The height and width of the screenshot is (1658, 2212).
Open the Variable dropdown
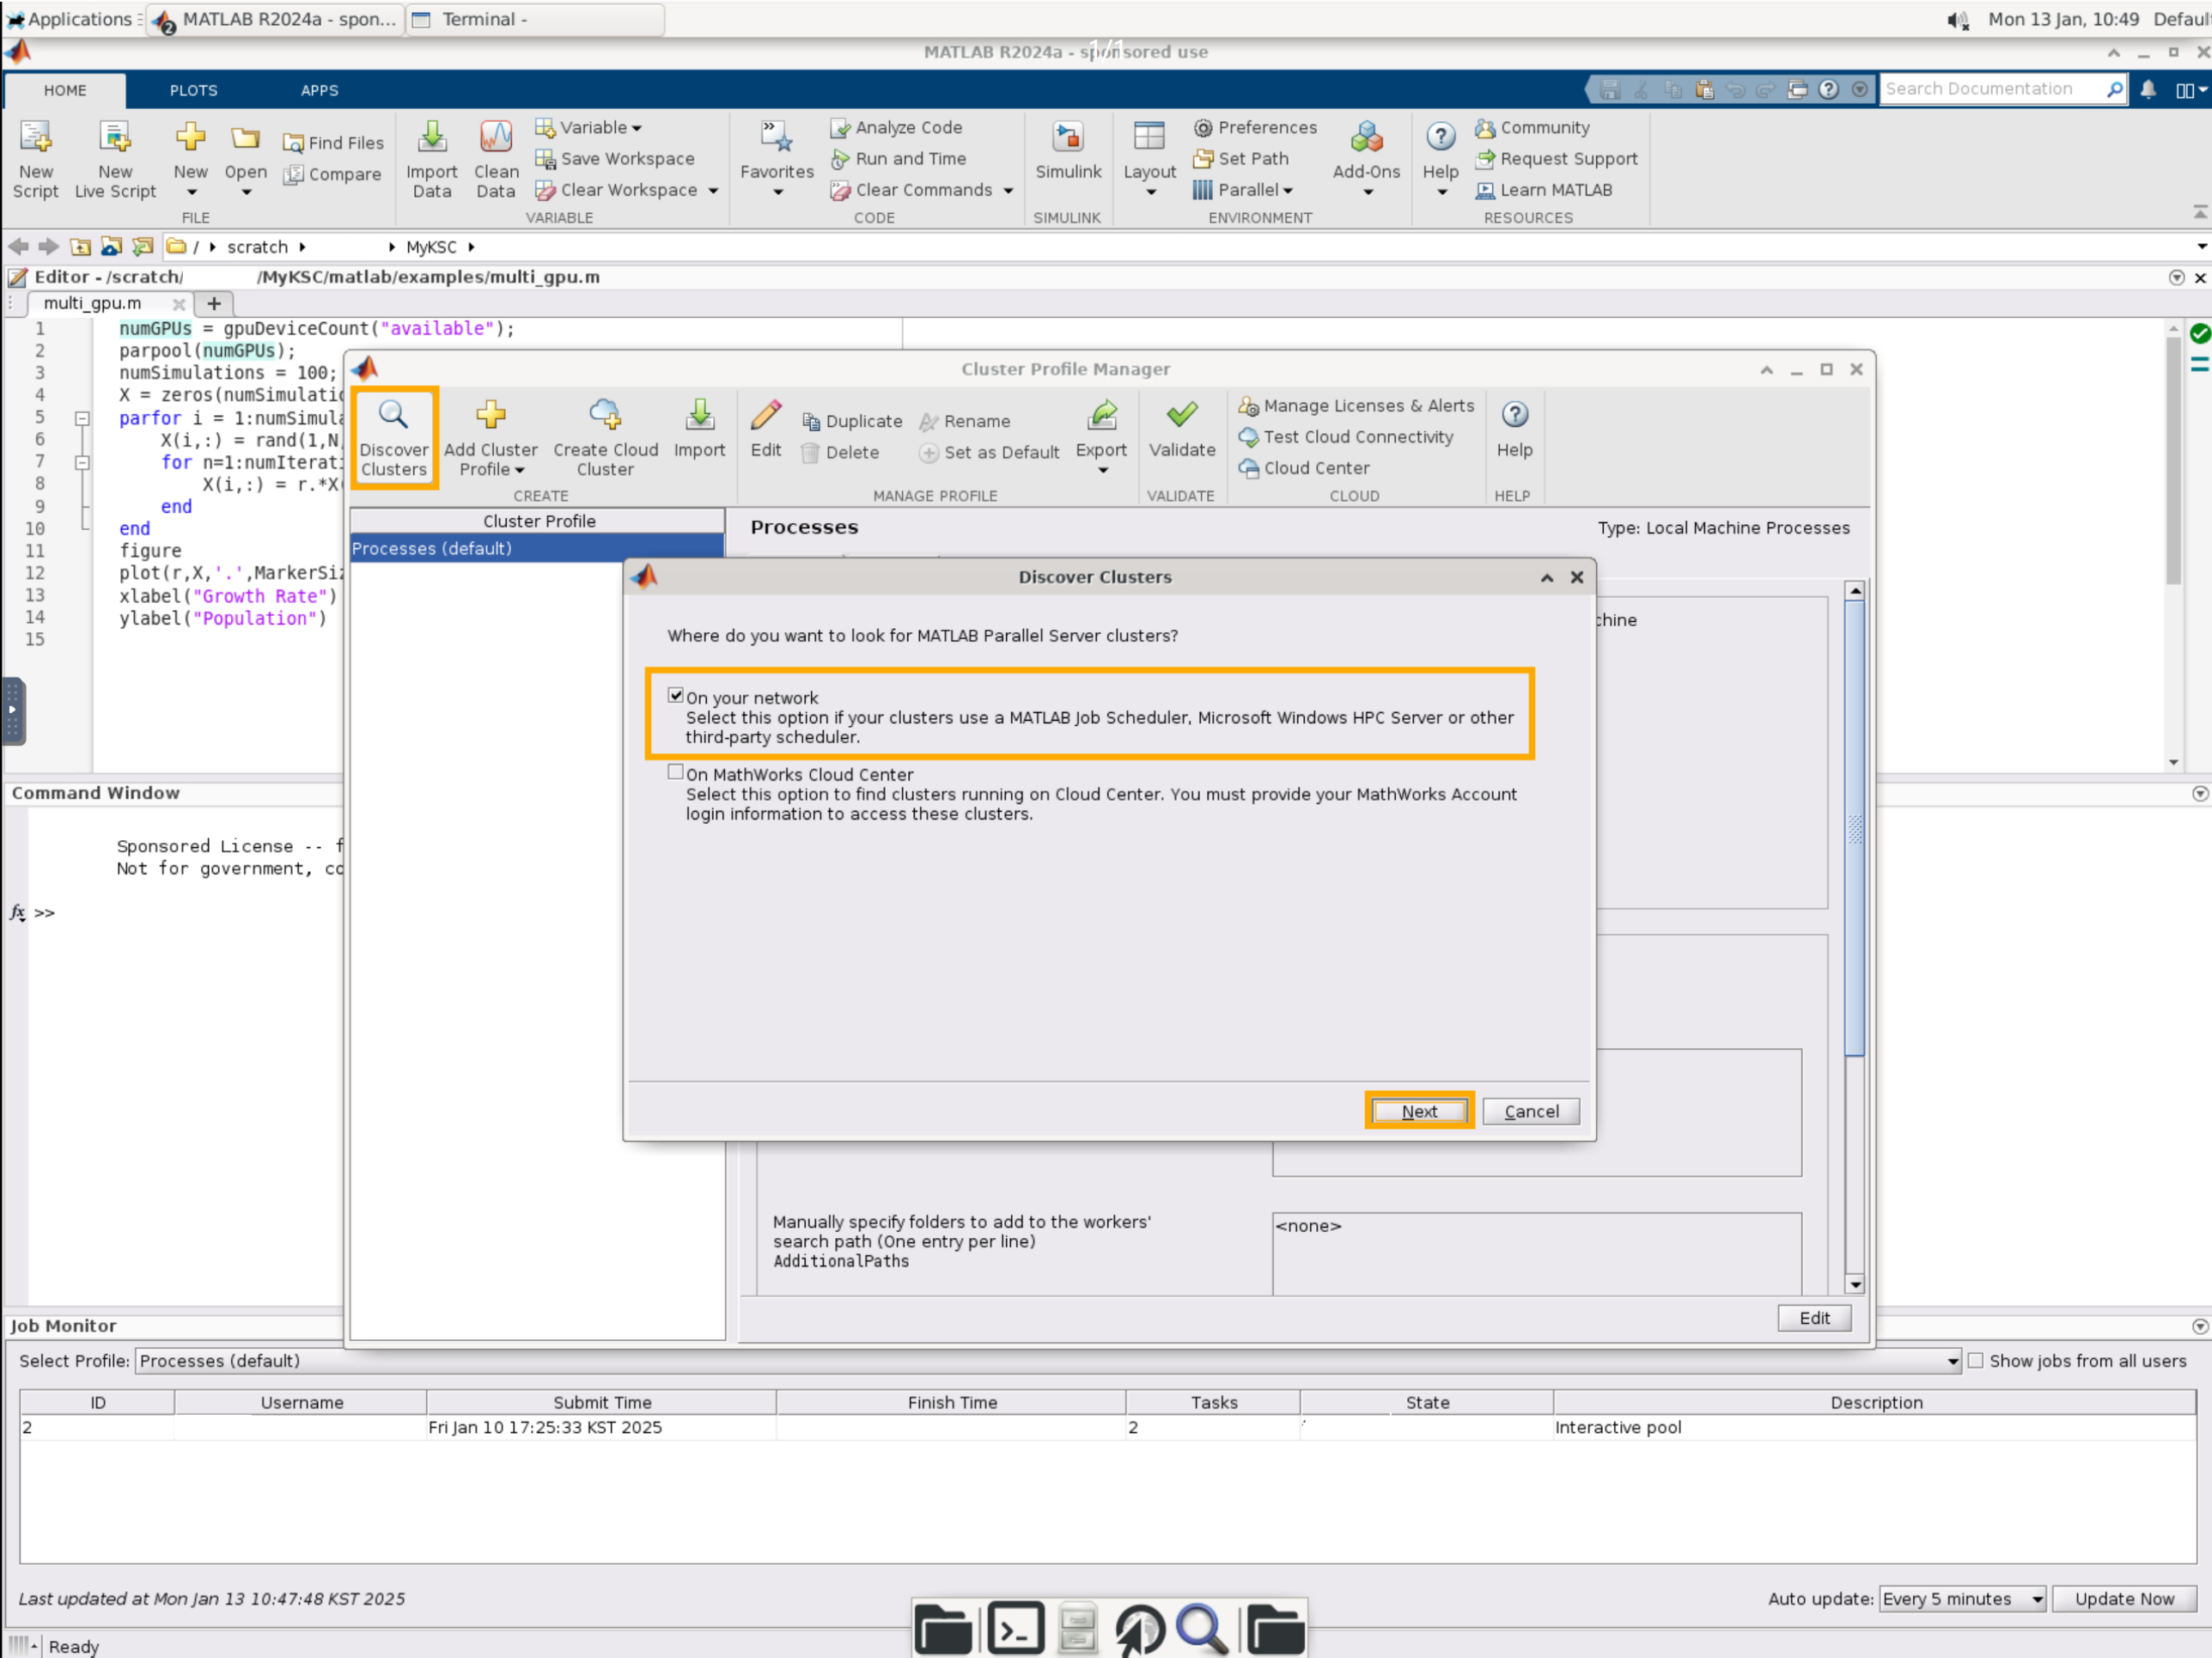[589, 127]
